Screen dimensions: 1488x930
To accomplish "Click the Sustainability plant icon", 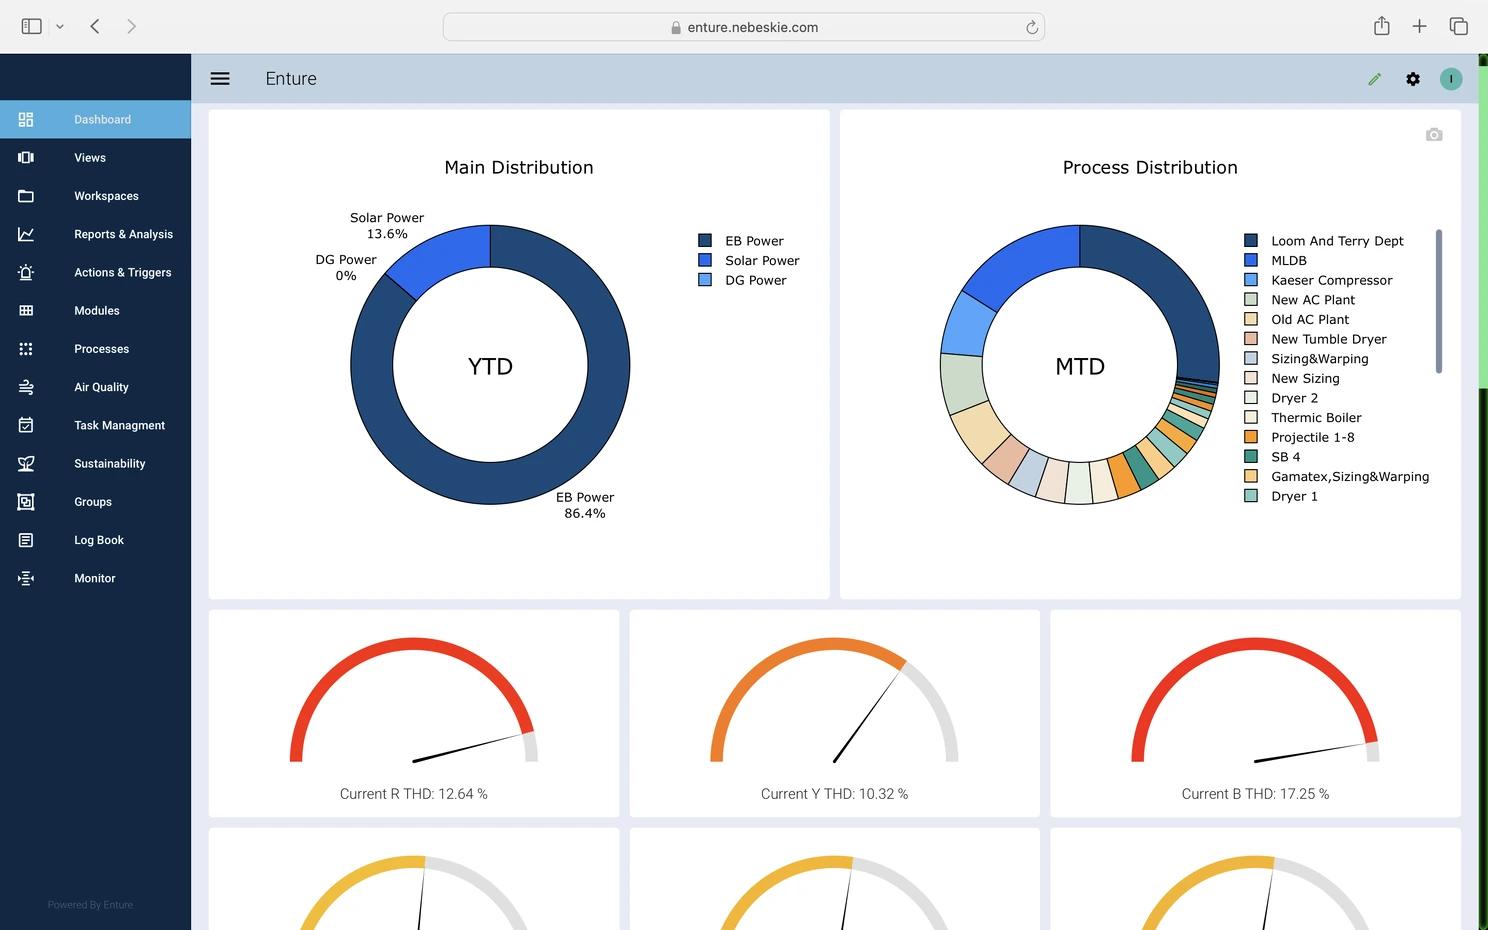I will 26,463.
